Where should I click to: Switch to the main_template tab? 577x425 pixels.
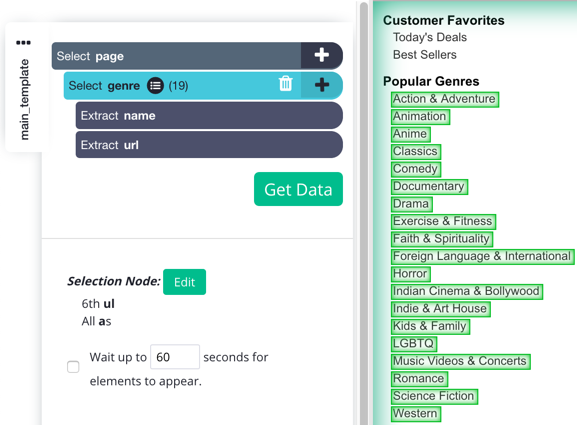(x=24, y=99)
